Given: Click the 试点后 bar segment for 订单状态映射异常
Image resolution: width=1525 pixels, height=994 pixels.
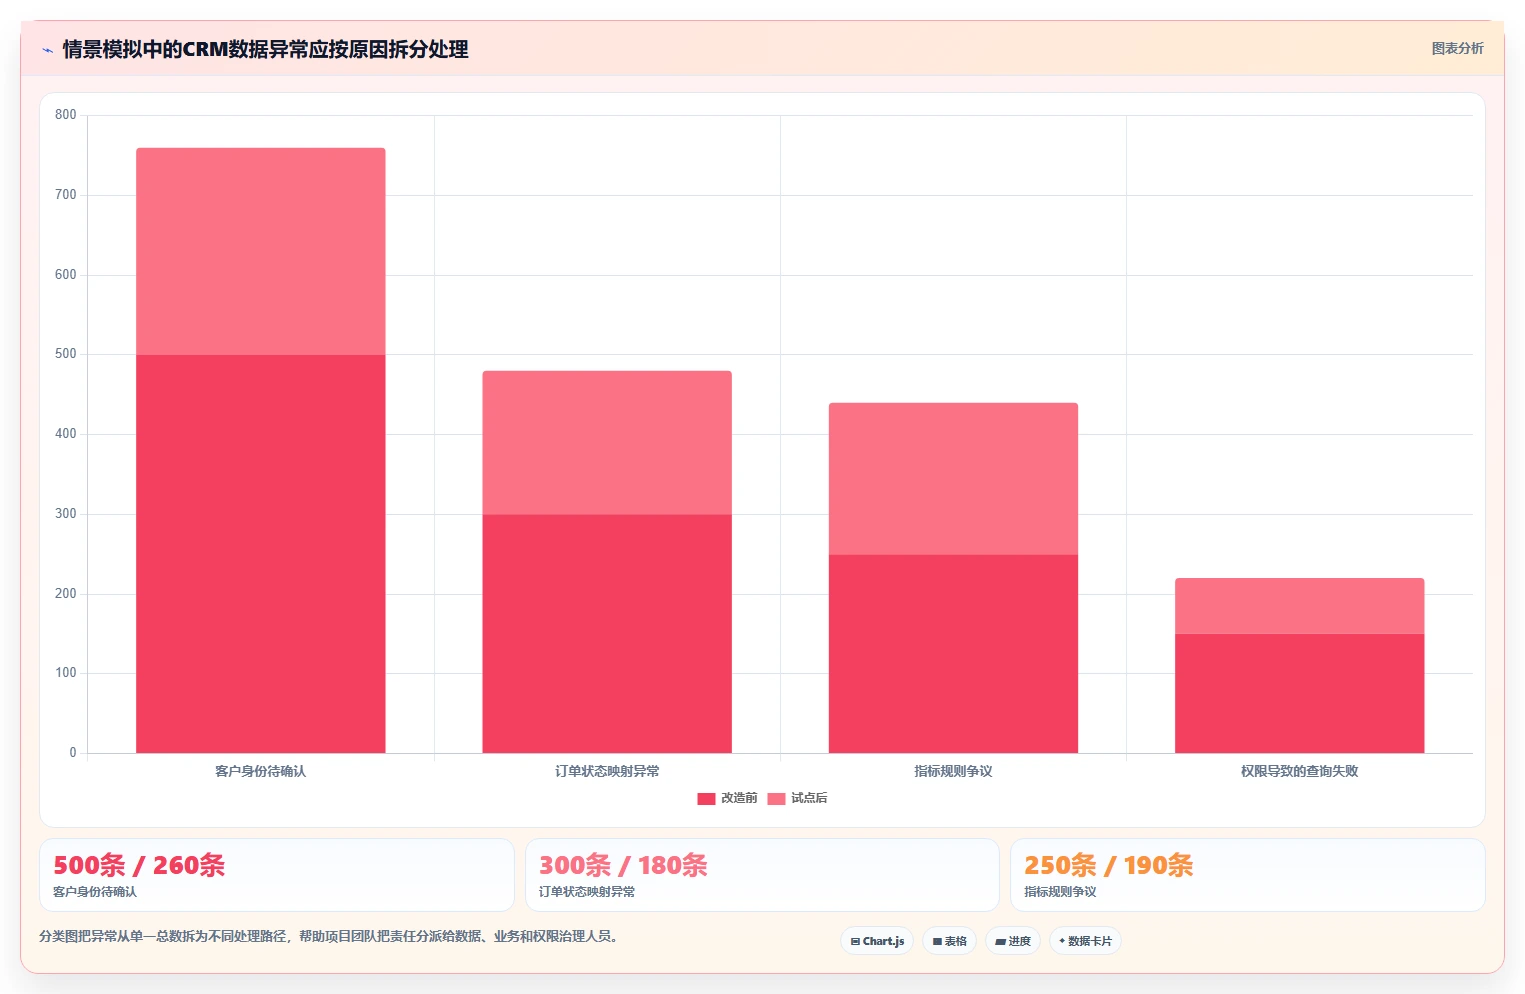Looking at the screenshot, I should click(607, 443).
